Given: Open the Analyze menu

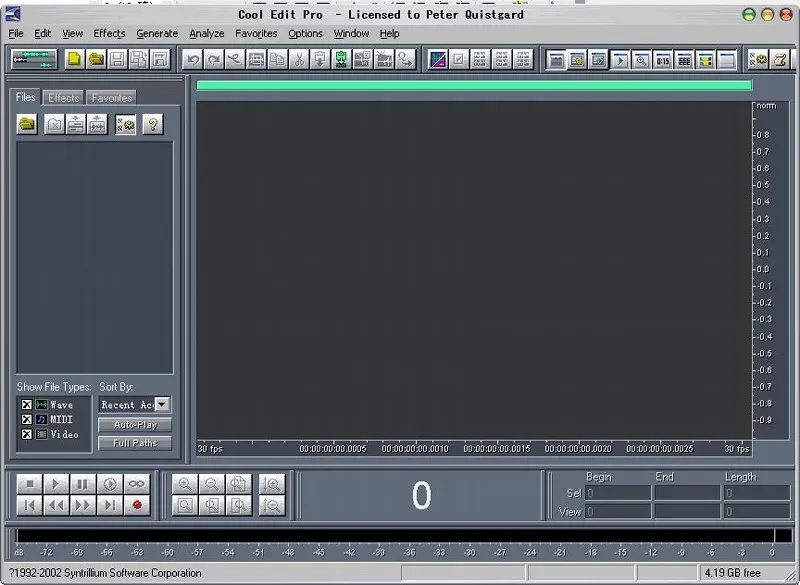Looking at the screenshot, I should [207, 34].
